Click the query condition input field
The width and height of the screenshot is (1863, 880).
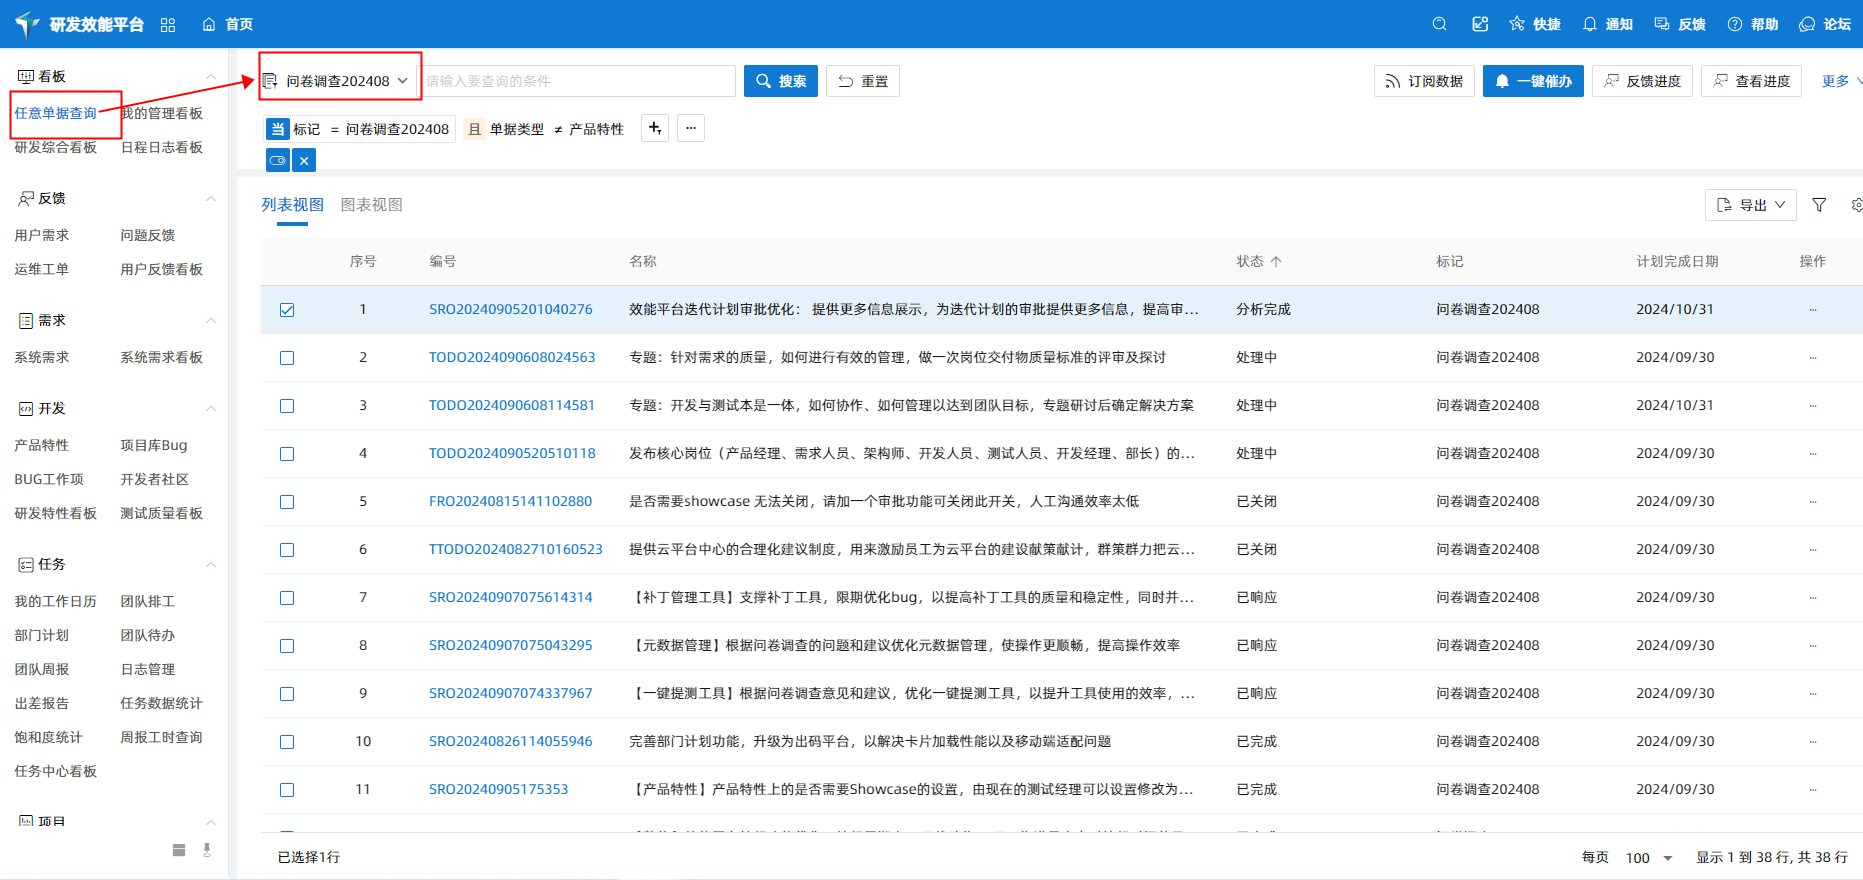pos(578,81)
